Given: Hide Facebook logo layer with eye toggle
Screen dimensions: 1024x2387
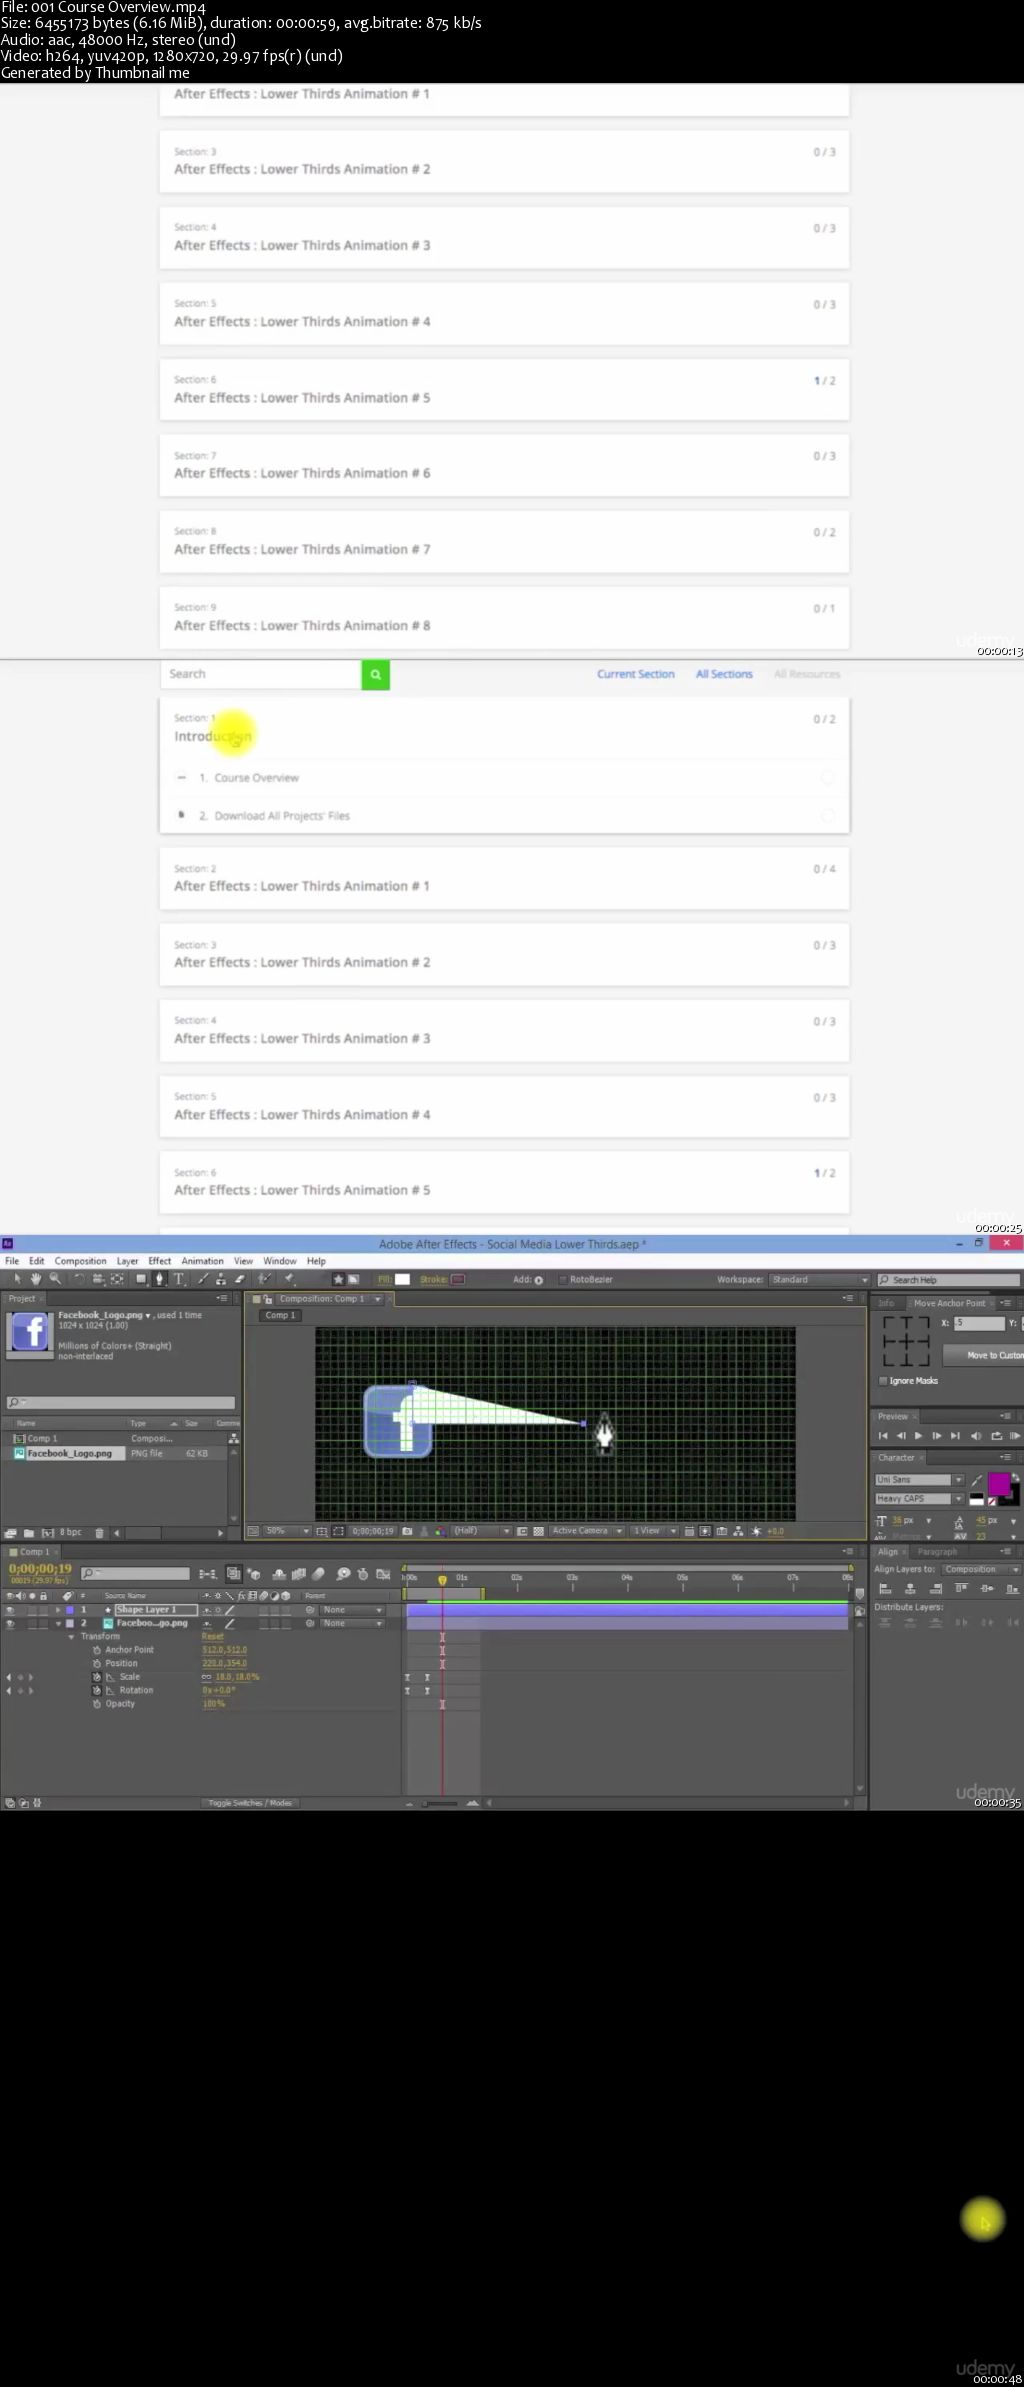Looking at the screenshot, I should coord(10,1623).
